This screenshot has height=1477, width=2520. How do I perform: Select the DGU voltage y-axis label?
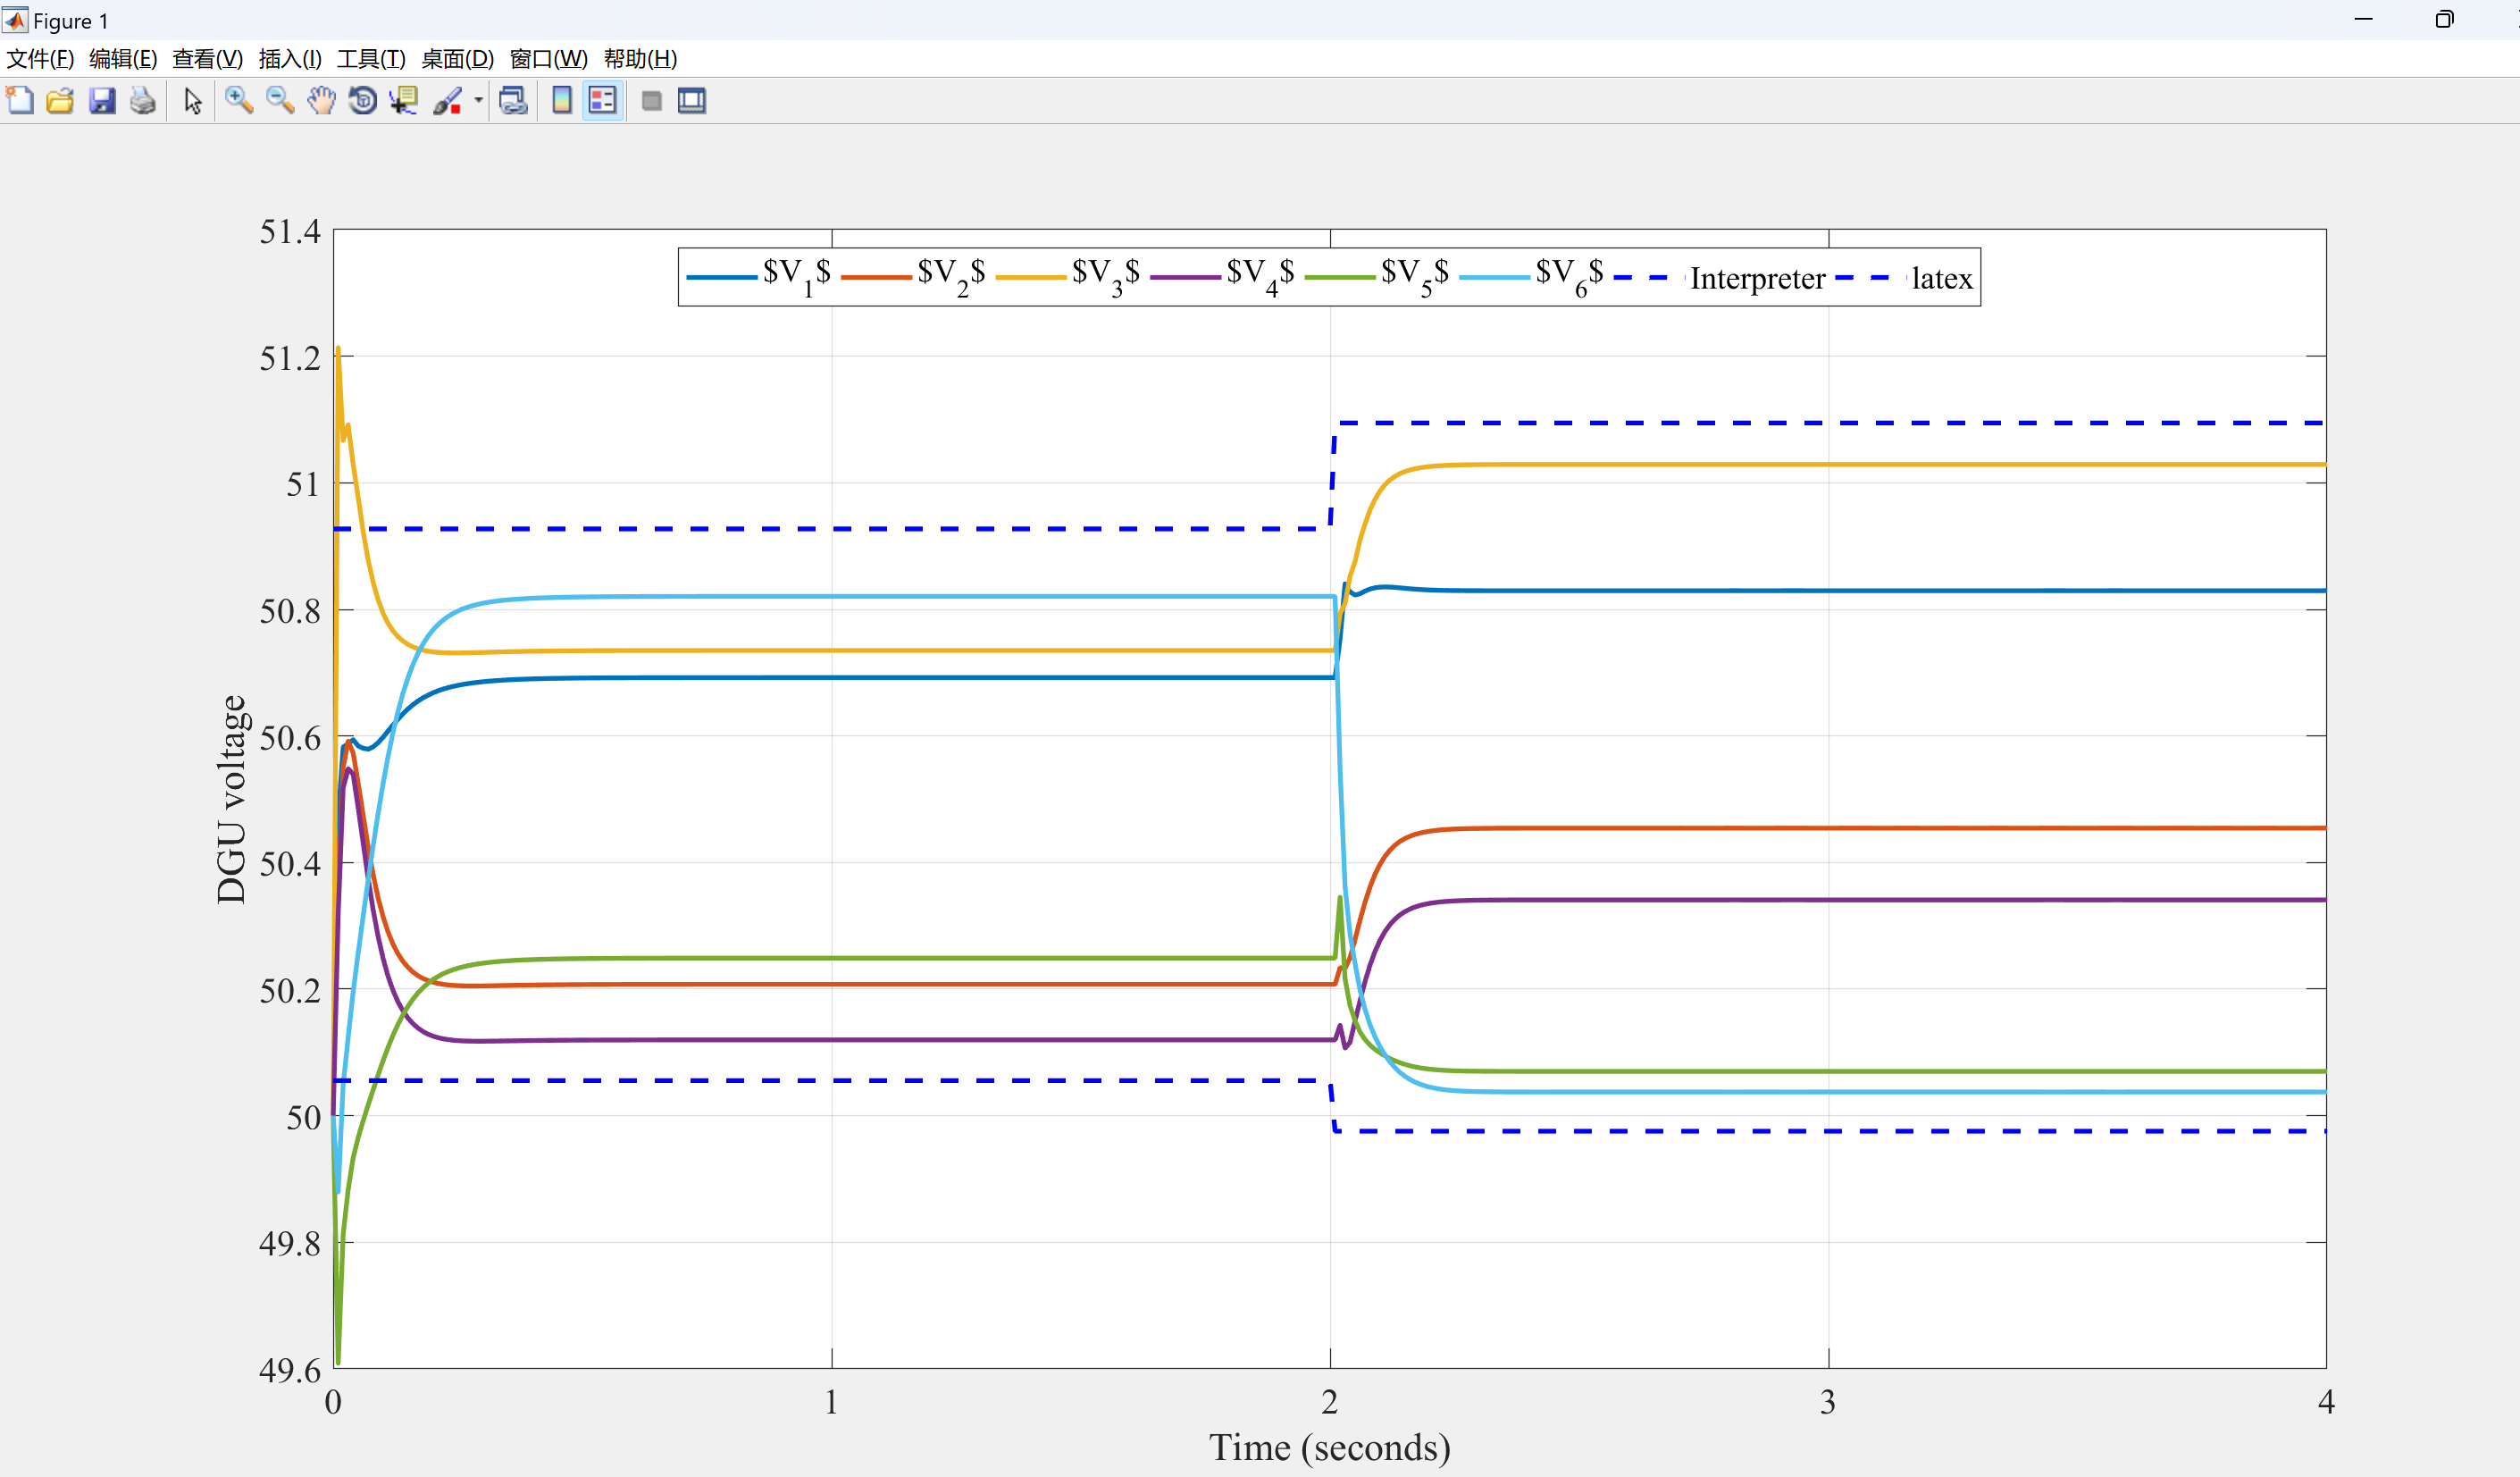point(231,799)
